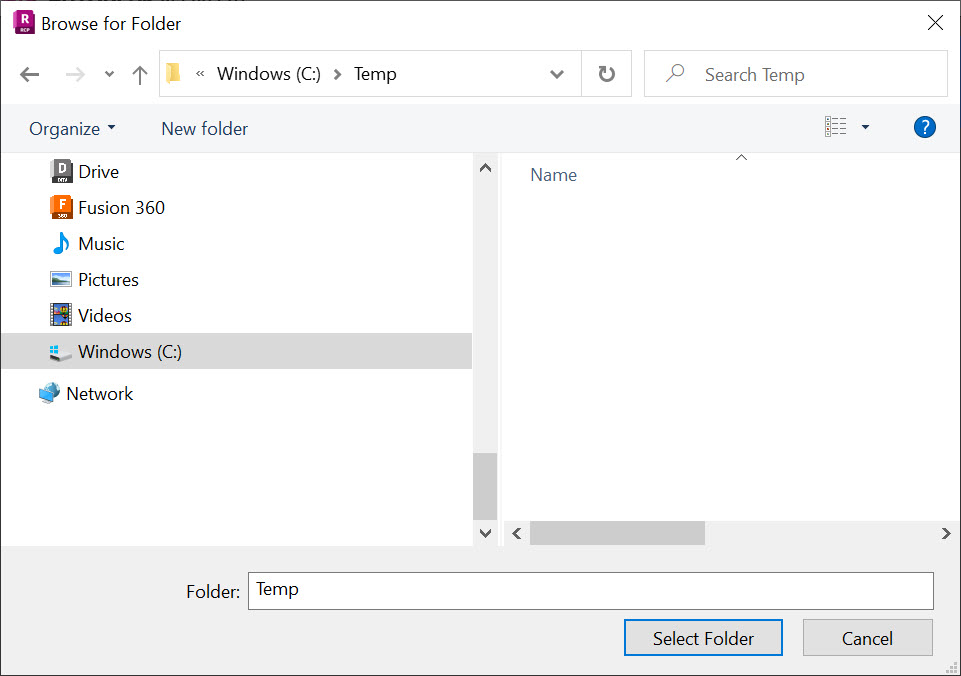Open the Videos folder
Viewport: 961px width, 676px height.
click(x=103, y=315)
